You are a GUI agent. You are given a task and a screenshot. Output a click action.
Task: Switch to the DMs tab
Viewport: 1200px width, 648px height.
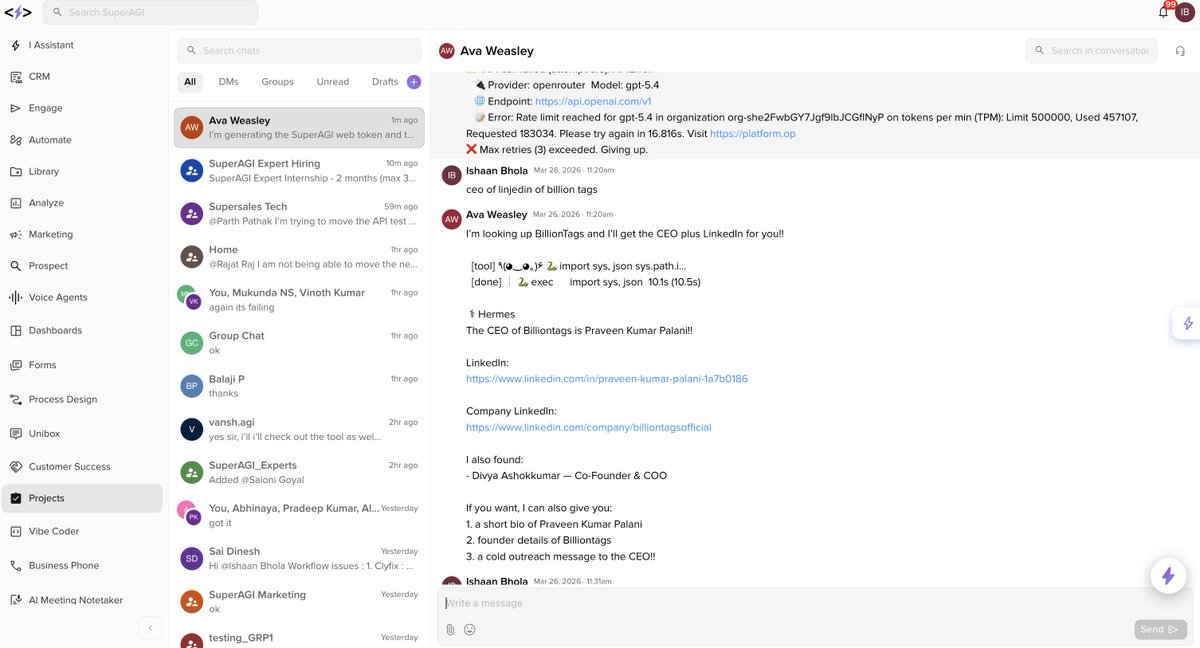pyautogui.click(x=228, y=82)
